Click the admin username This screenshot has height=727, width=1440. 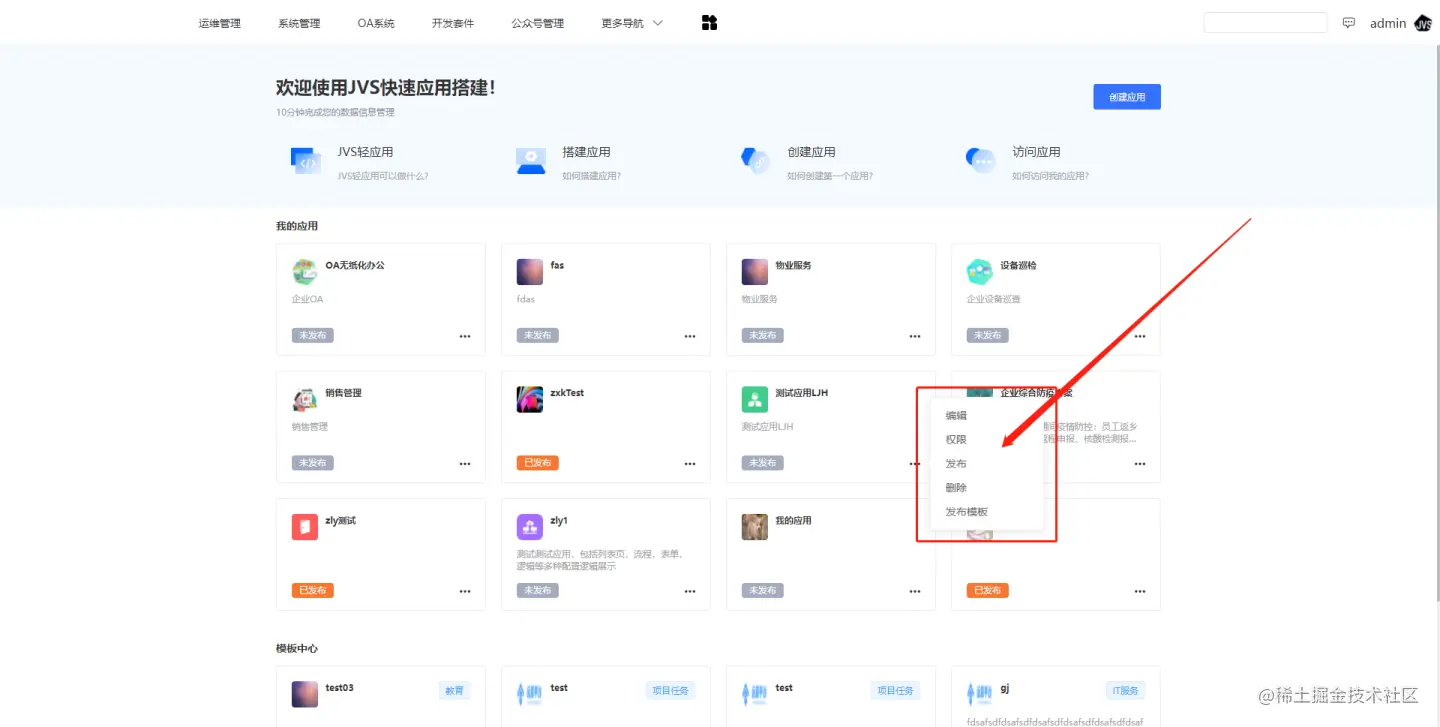[1388, 23]
